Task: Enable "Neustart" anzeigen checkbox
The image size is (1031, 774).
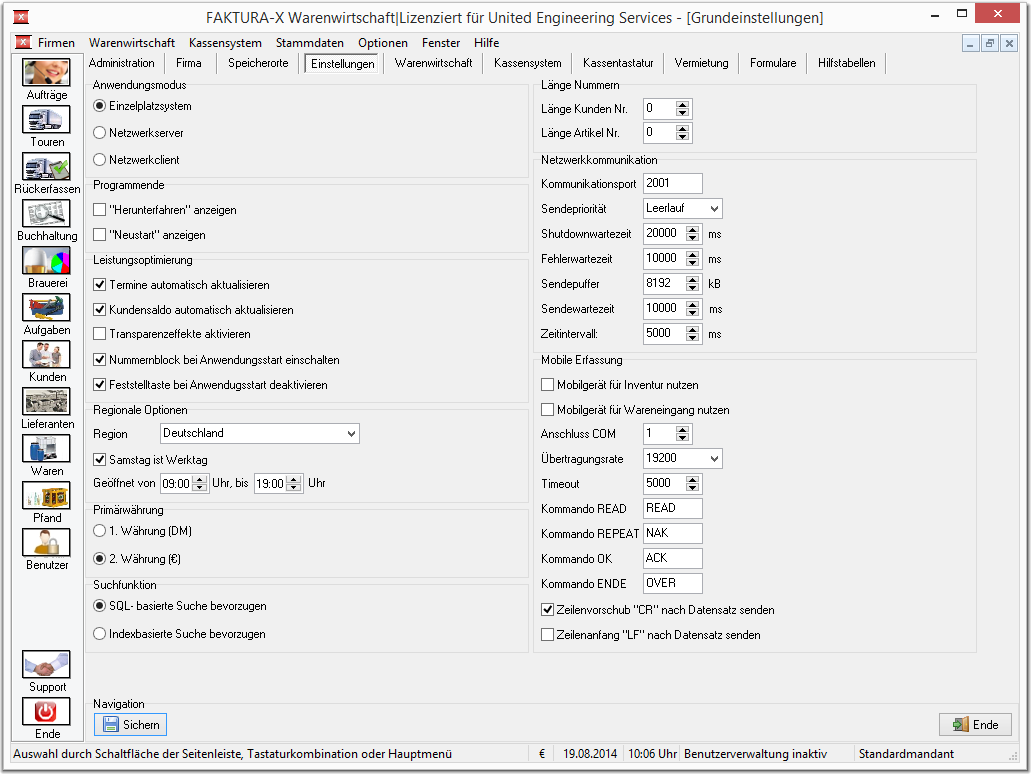Action: coord(99,235)
